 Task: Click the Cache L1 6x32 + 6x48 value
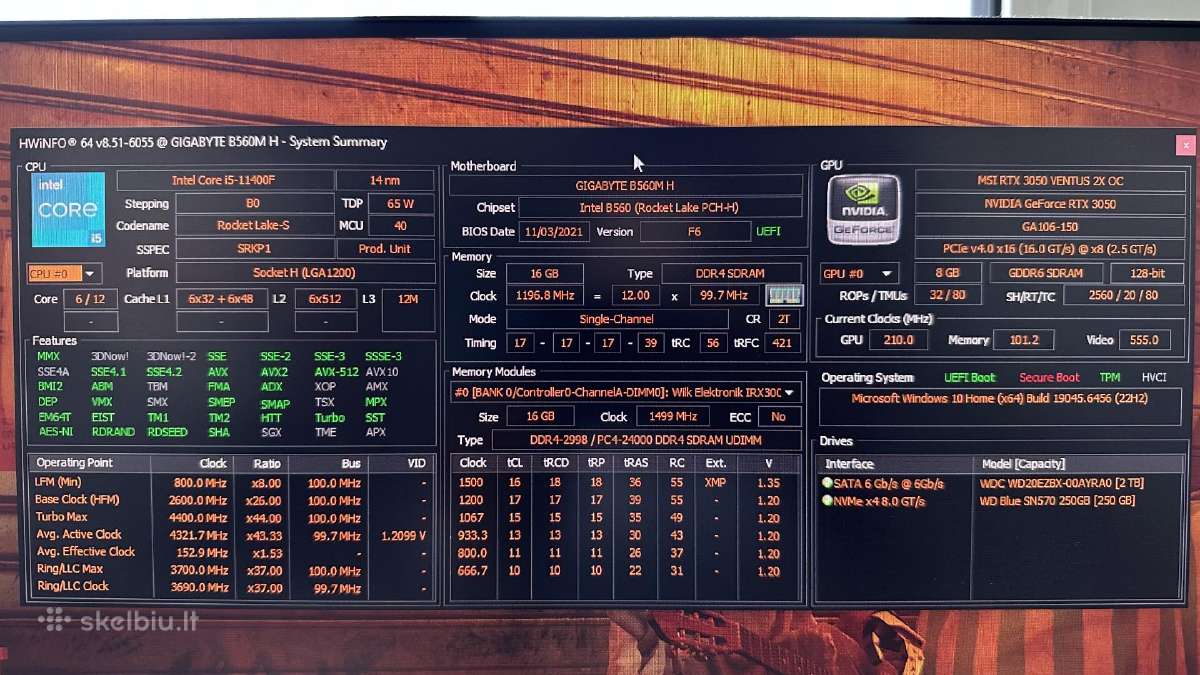[x=222, y=299]
